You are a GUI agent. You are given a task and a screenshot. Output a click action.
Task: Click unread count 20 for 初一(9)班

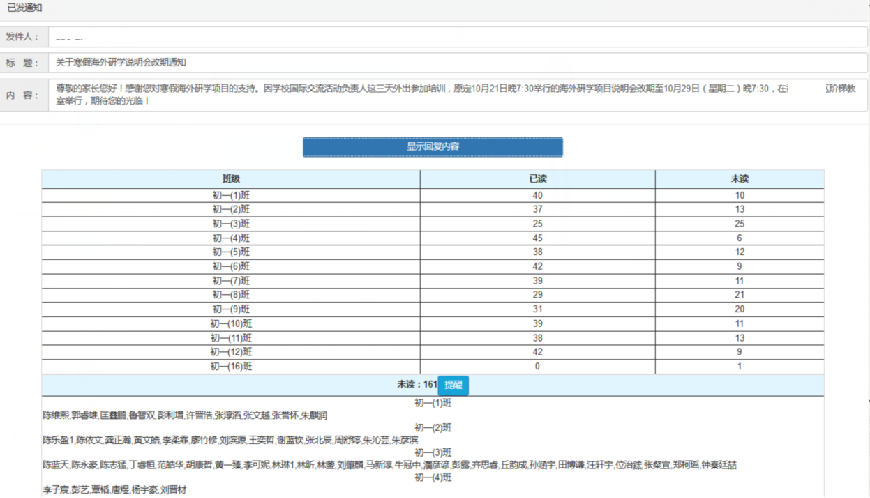740,309
